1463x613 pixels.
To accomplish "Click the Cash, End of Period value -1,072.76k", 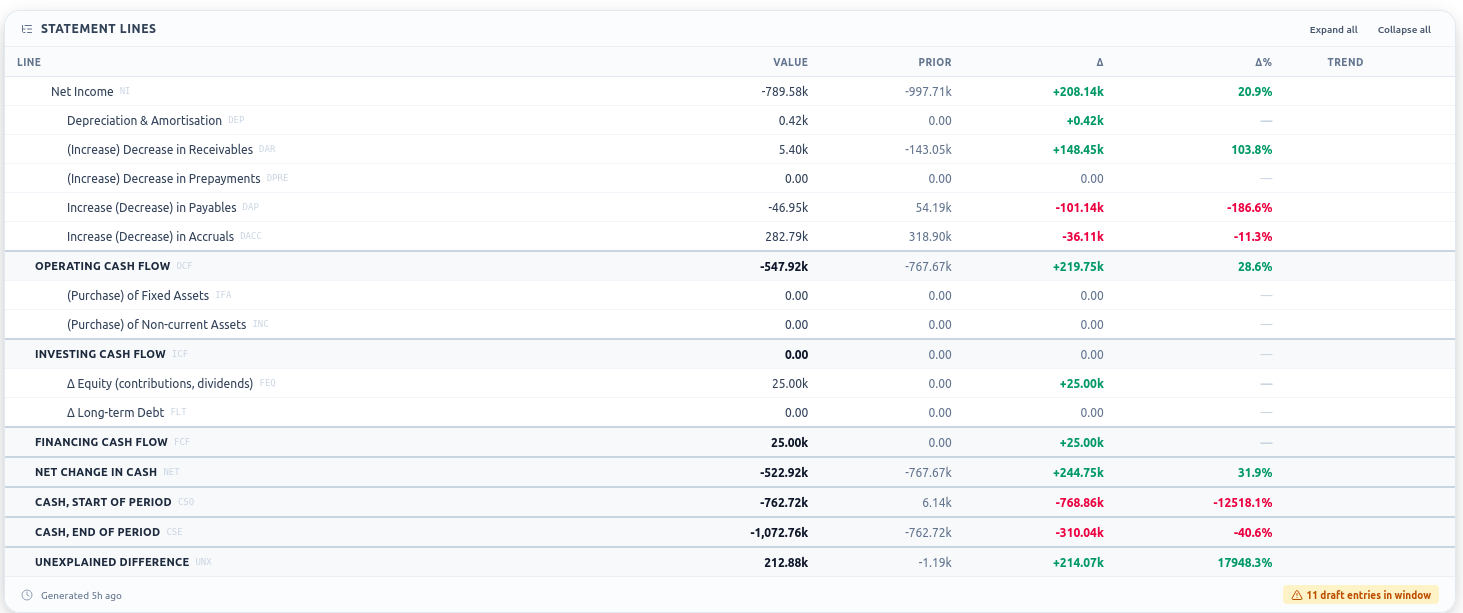I will coord(779,532).
